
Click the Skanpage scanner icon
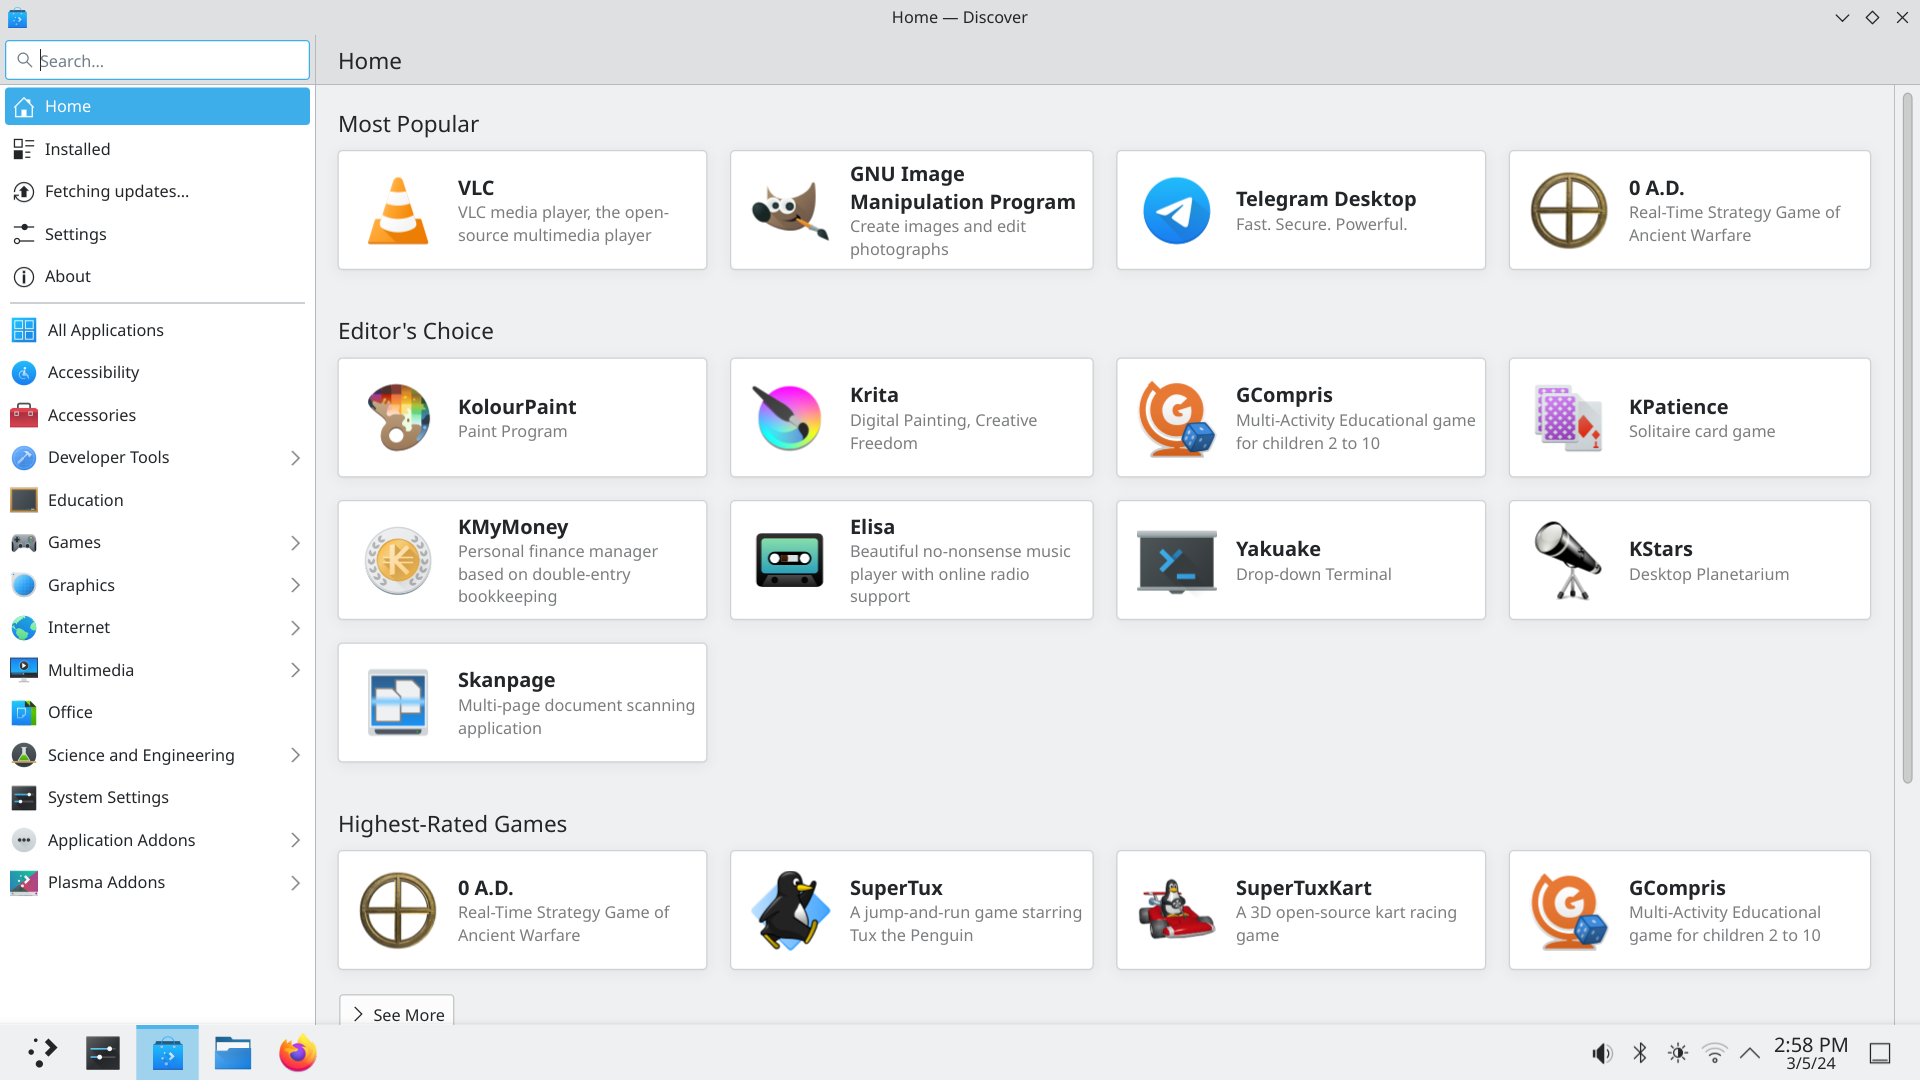point(398,703)
